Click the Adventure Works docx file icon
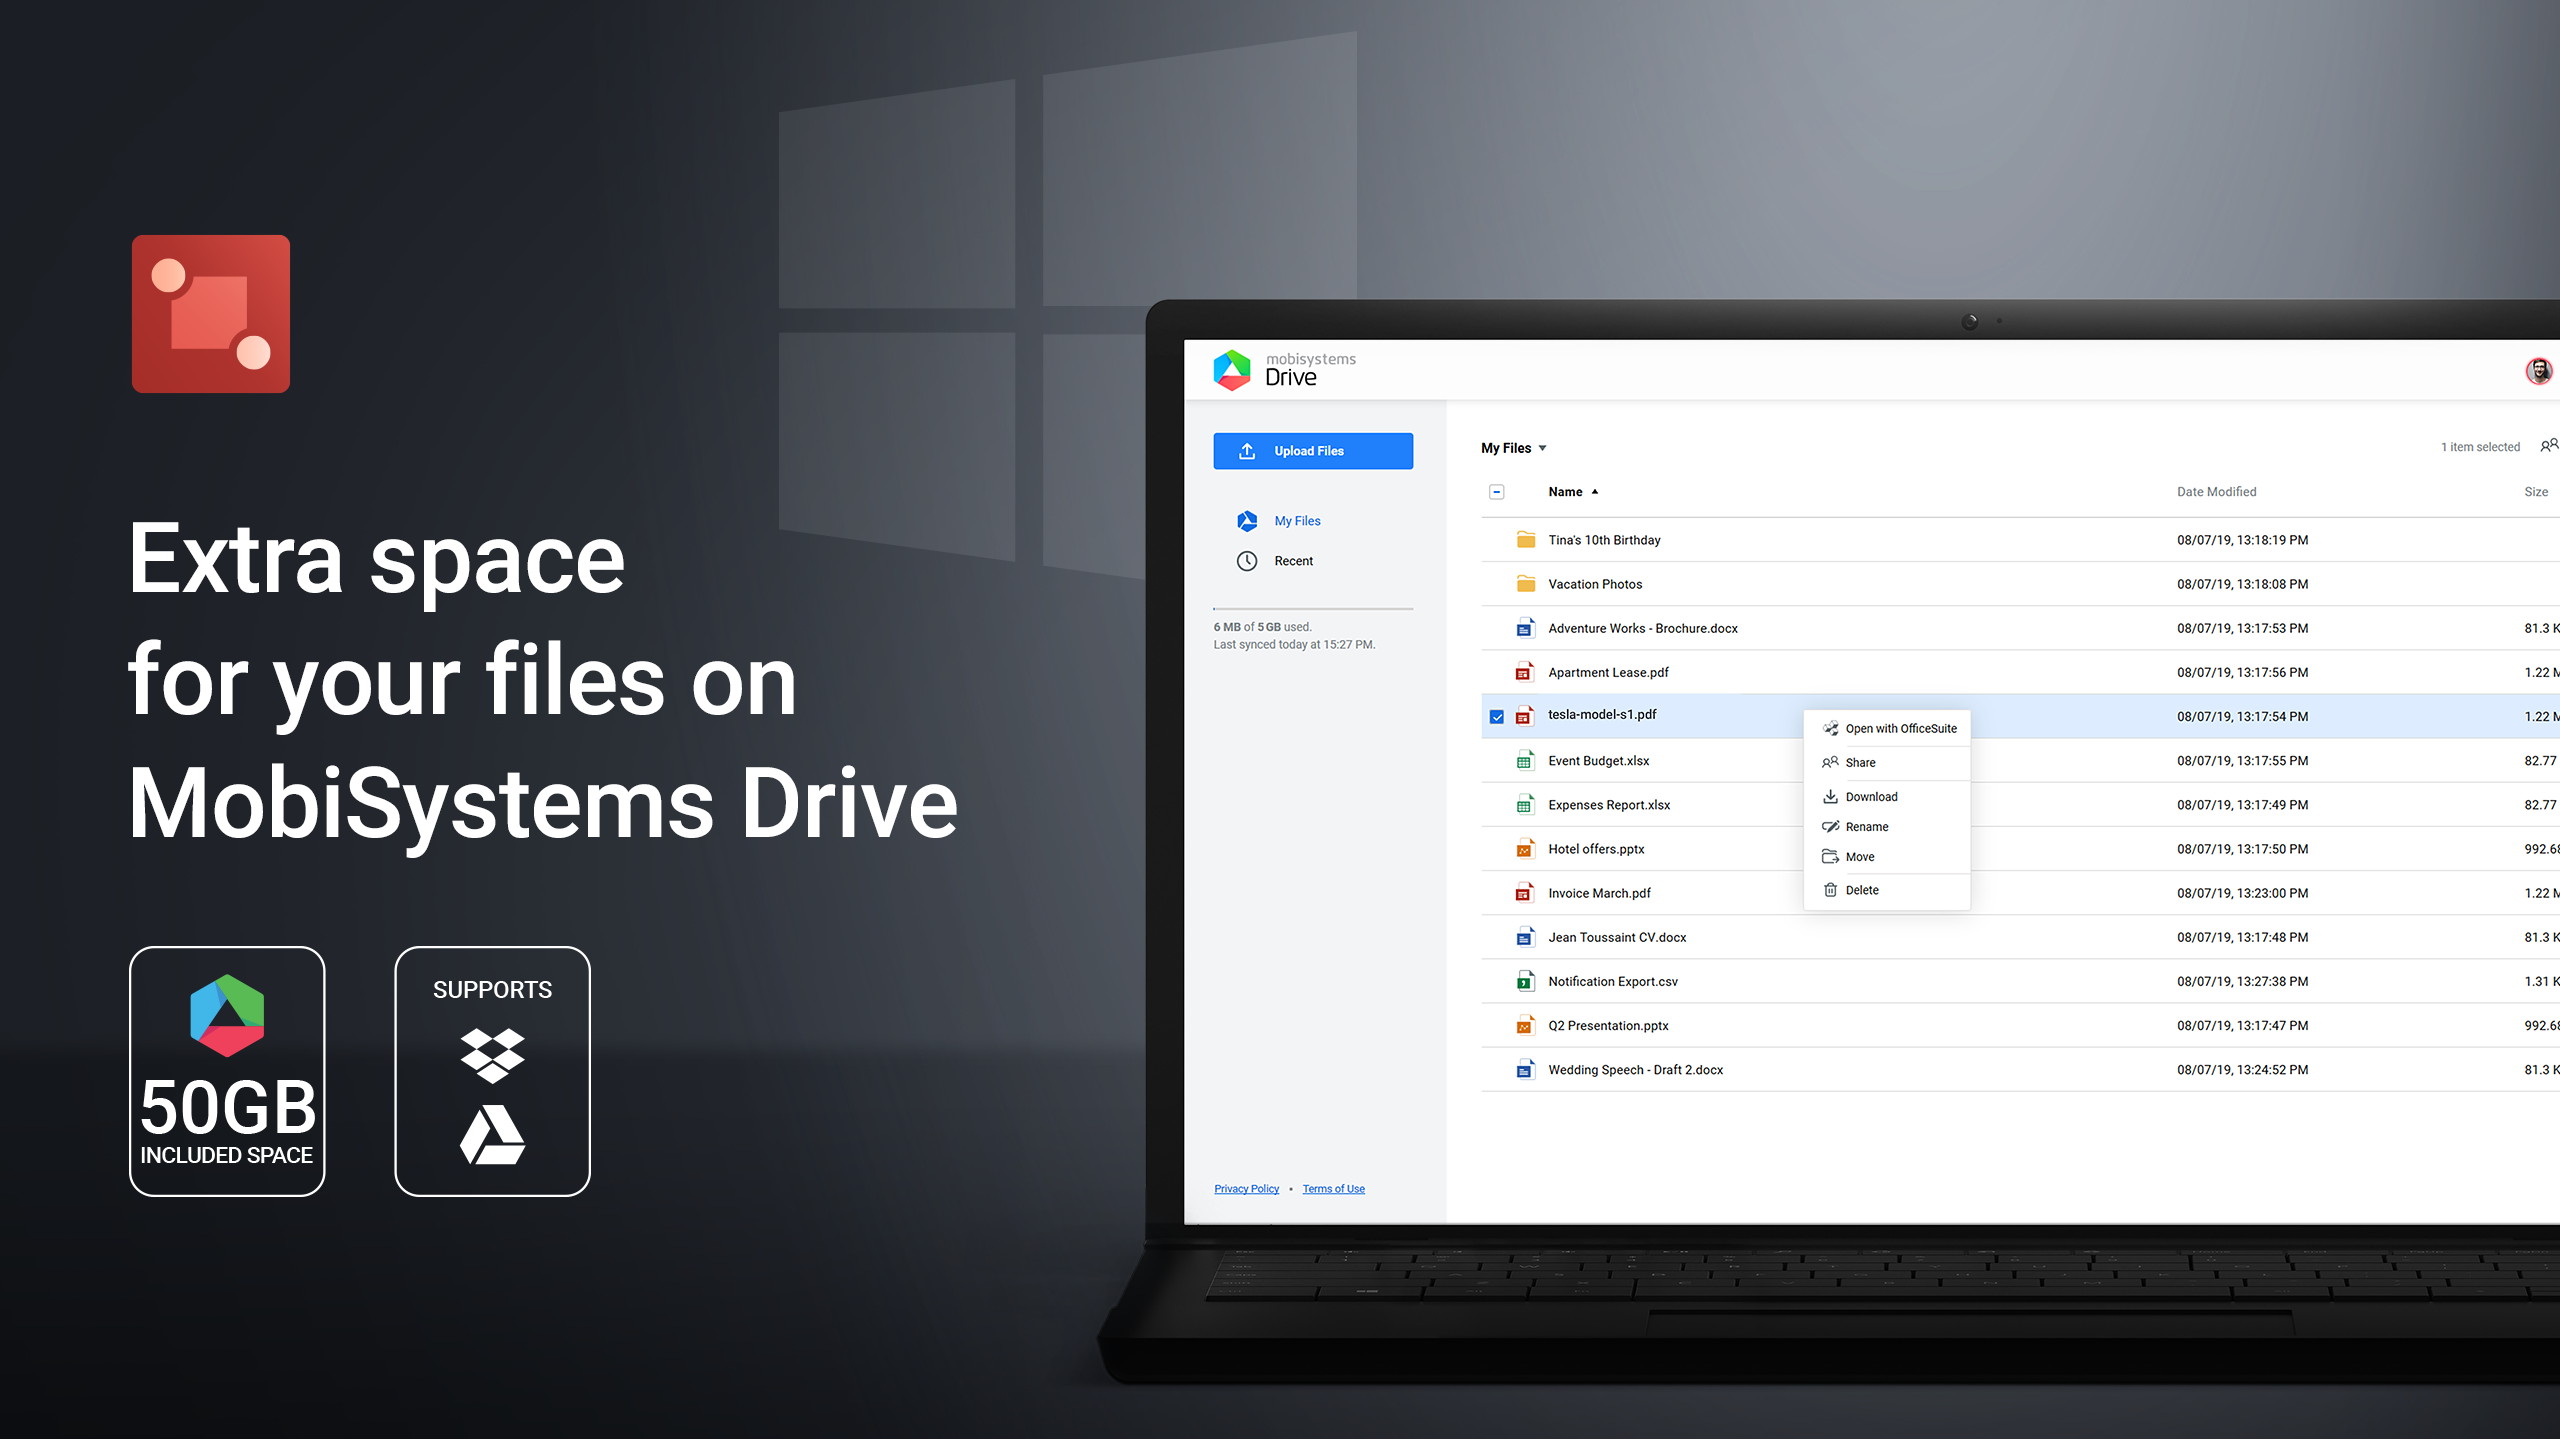This screenshot has height=1439, width=2560. pyautogui.click(x=1525, y=628)
